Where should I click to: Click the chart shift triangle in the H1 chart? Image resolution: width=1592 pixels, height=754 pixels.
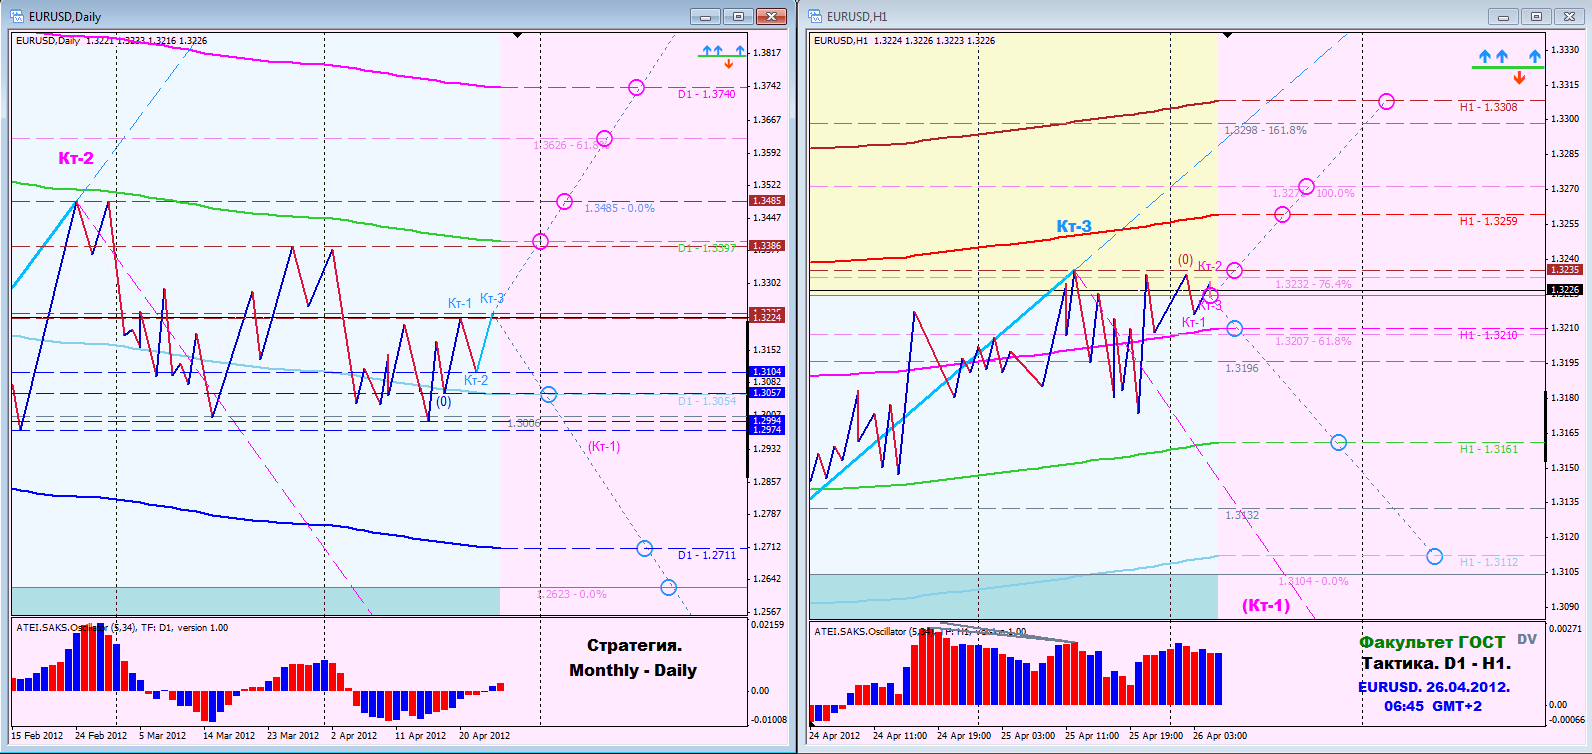tap(1228, 35)
